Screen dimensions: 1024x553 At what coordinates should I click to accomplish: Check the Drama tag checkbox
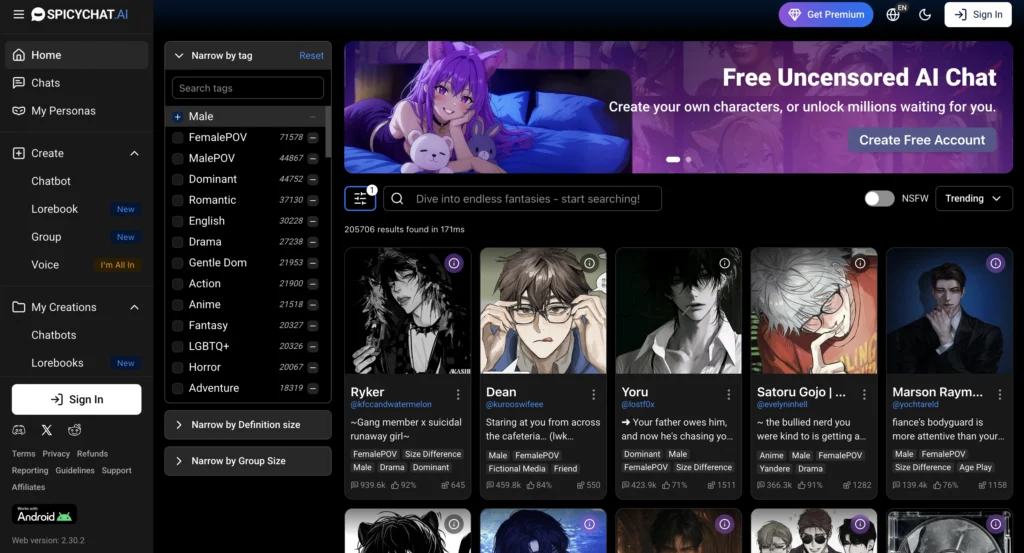click(177, 242)
